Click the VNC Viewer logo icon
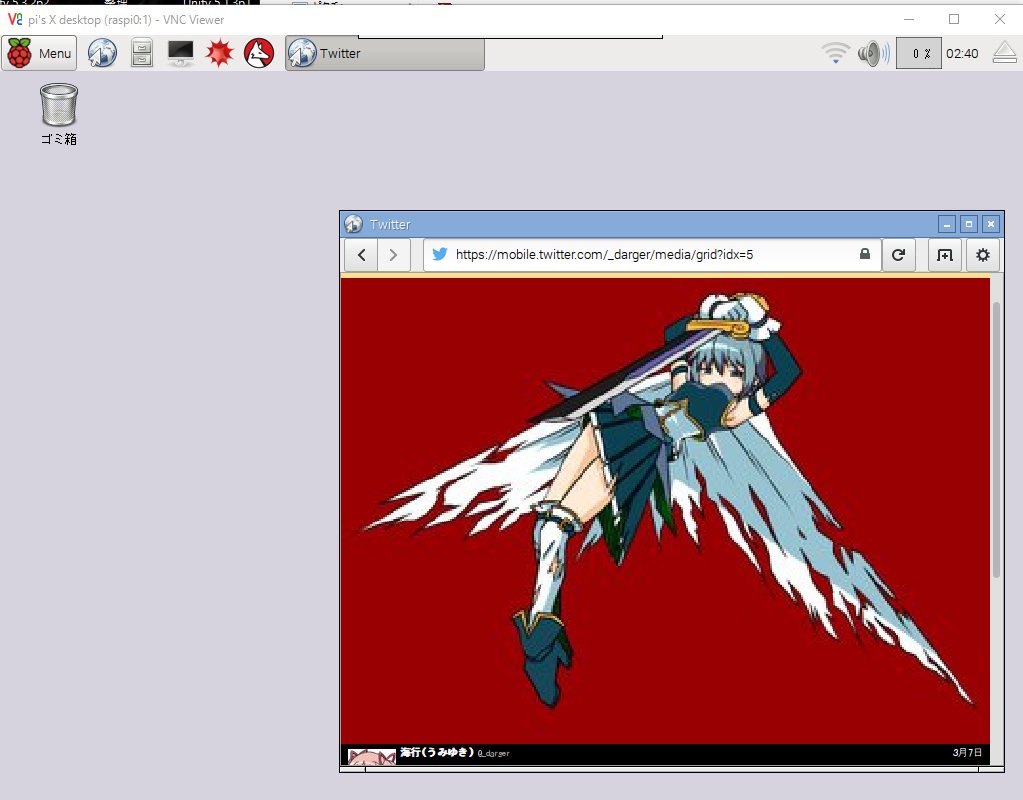 pyautogui.click(x=15, y=20)
